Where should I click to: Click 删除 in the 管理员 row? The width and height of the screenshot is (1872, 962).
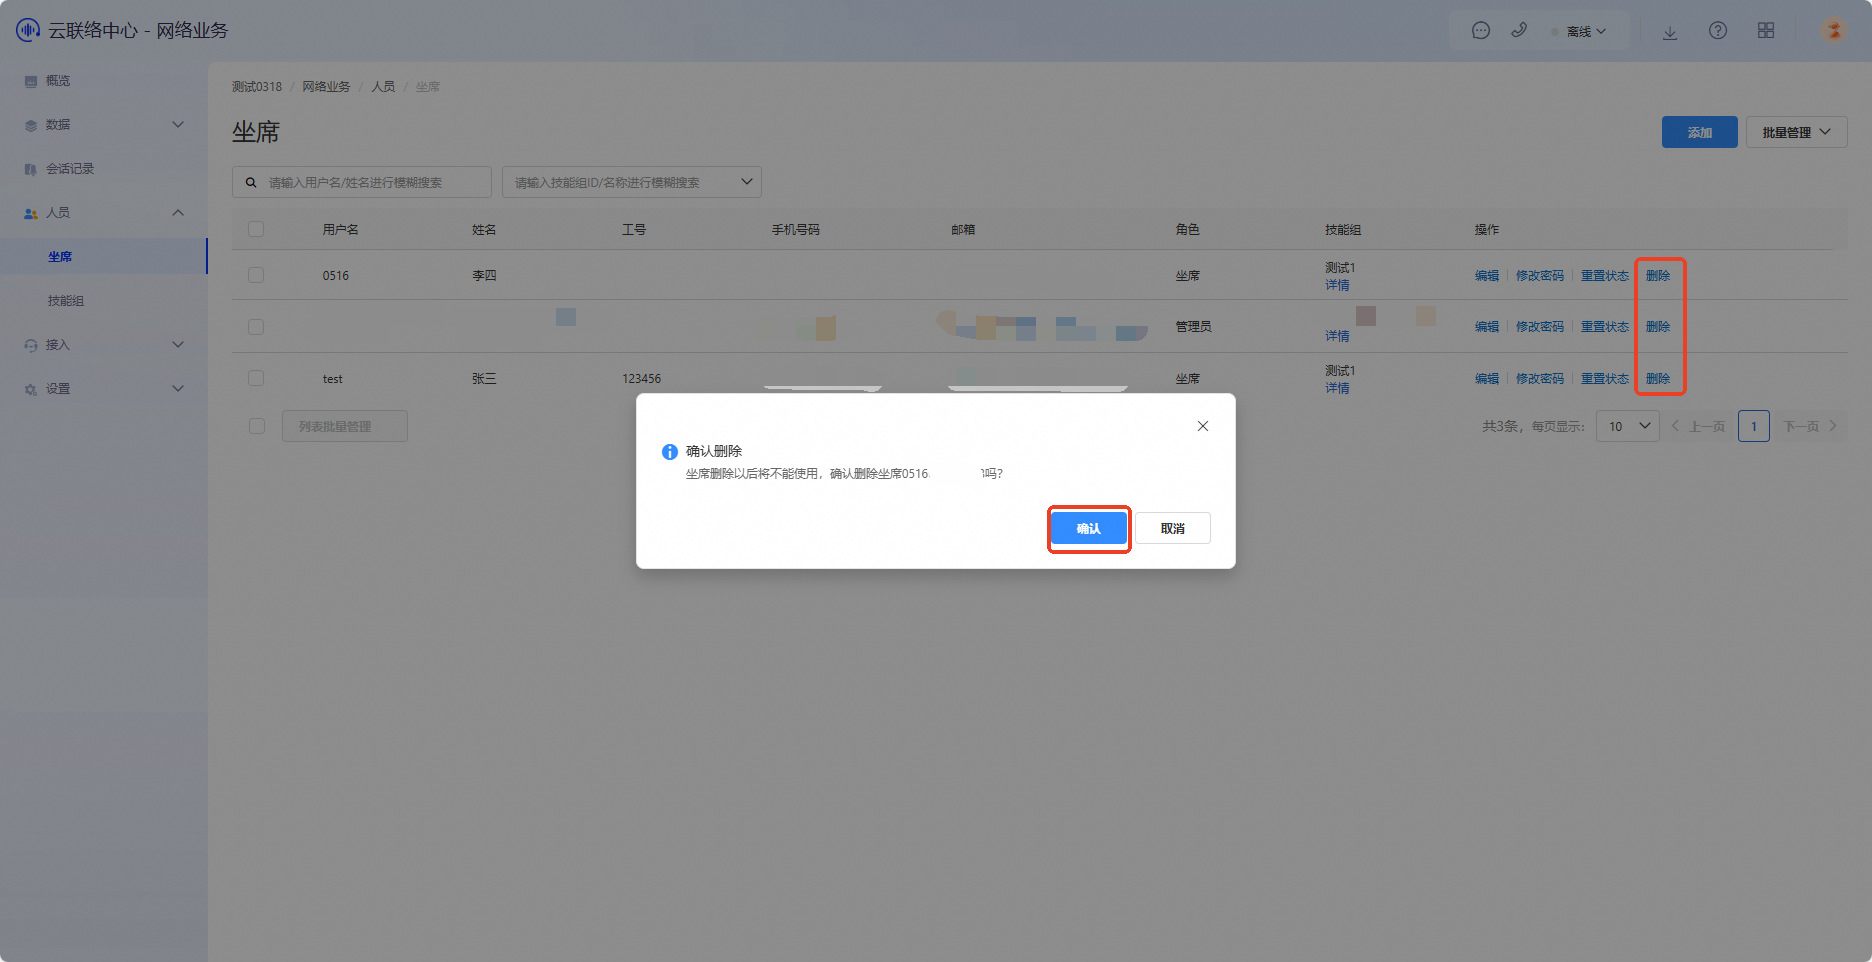[1658, 327]
